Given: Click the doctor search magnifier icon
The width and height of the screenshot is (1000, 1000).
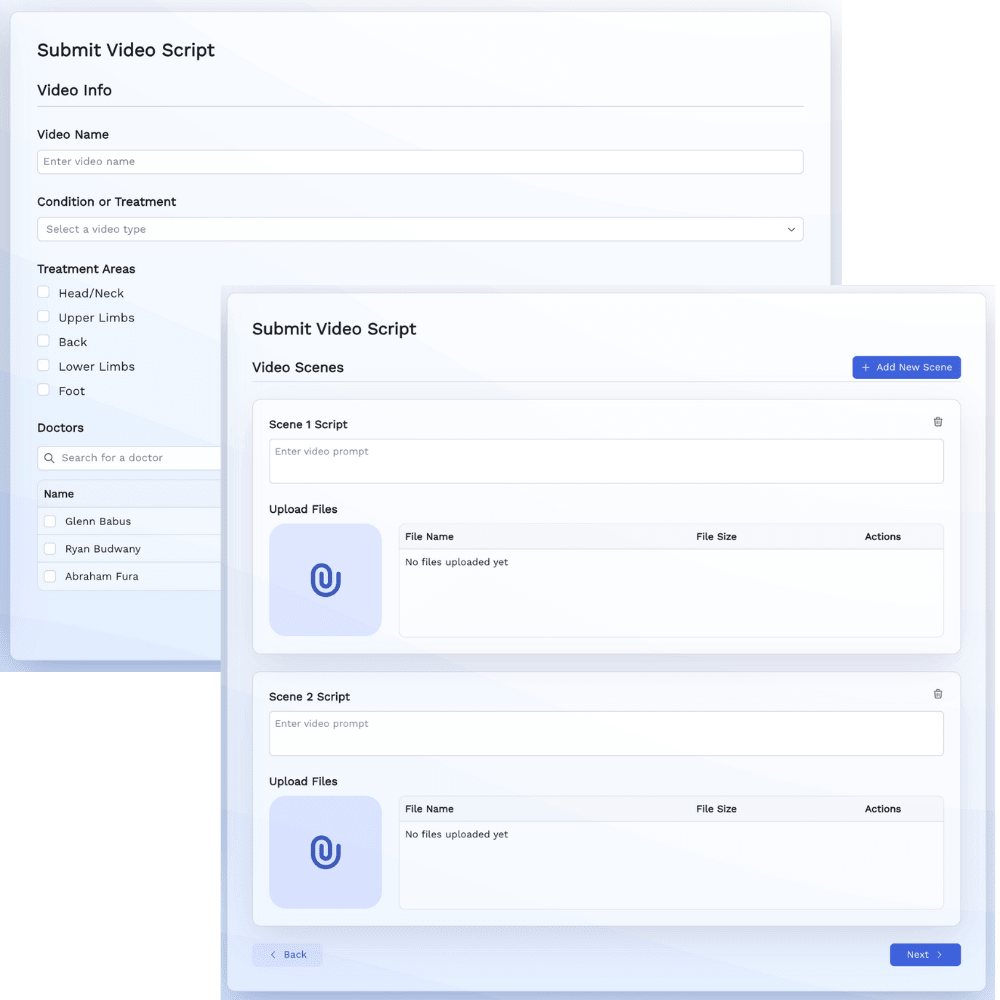Looking at the screenshot, I should click(x=49, y=458).
